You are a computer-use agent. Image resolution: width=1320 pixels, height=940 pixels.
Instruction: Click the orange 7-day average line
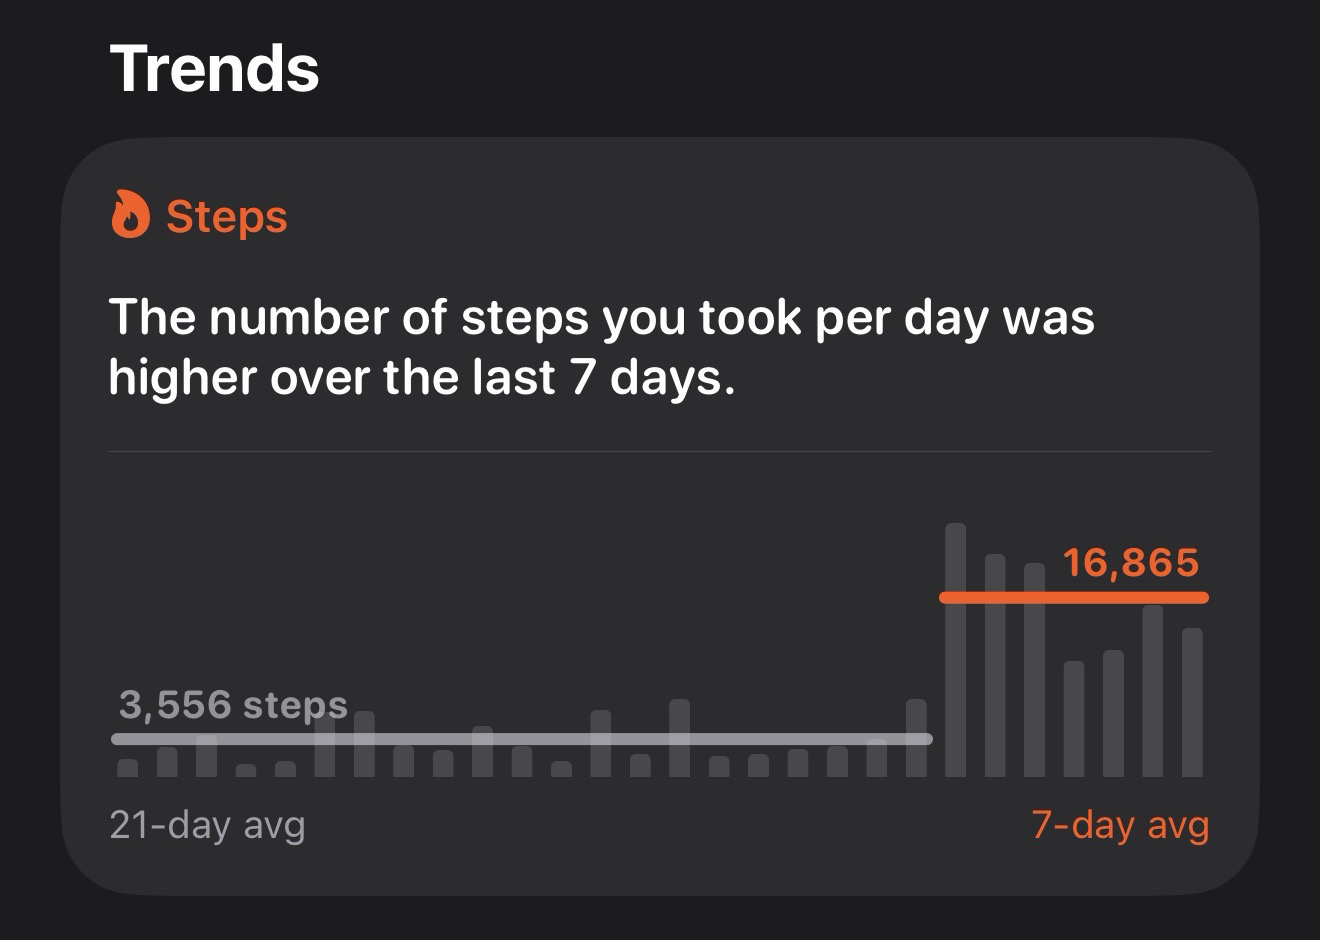tap(1074, 598)
